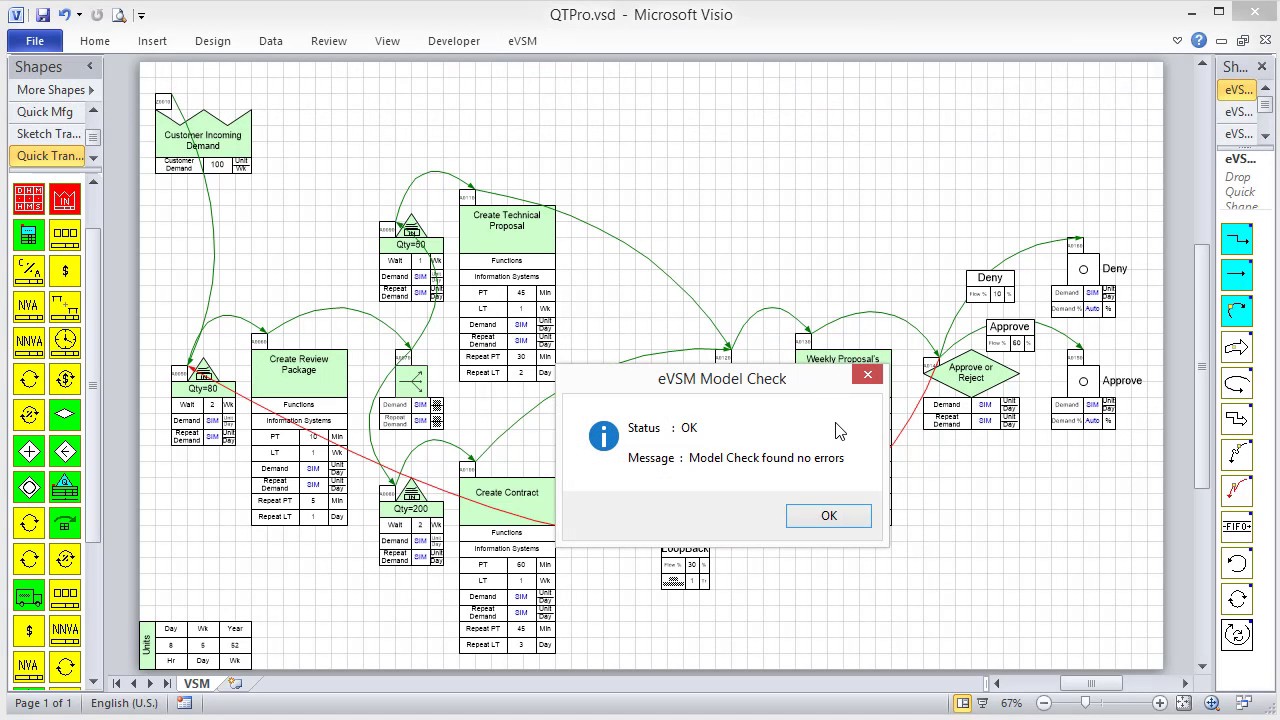Pick the green calculator stencil shape

point(29,235)
